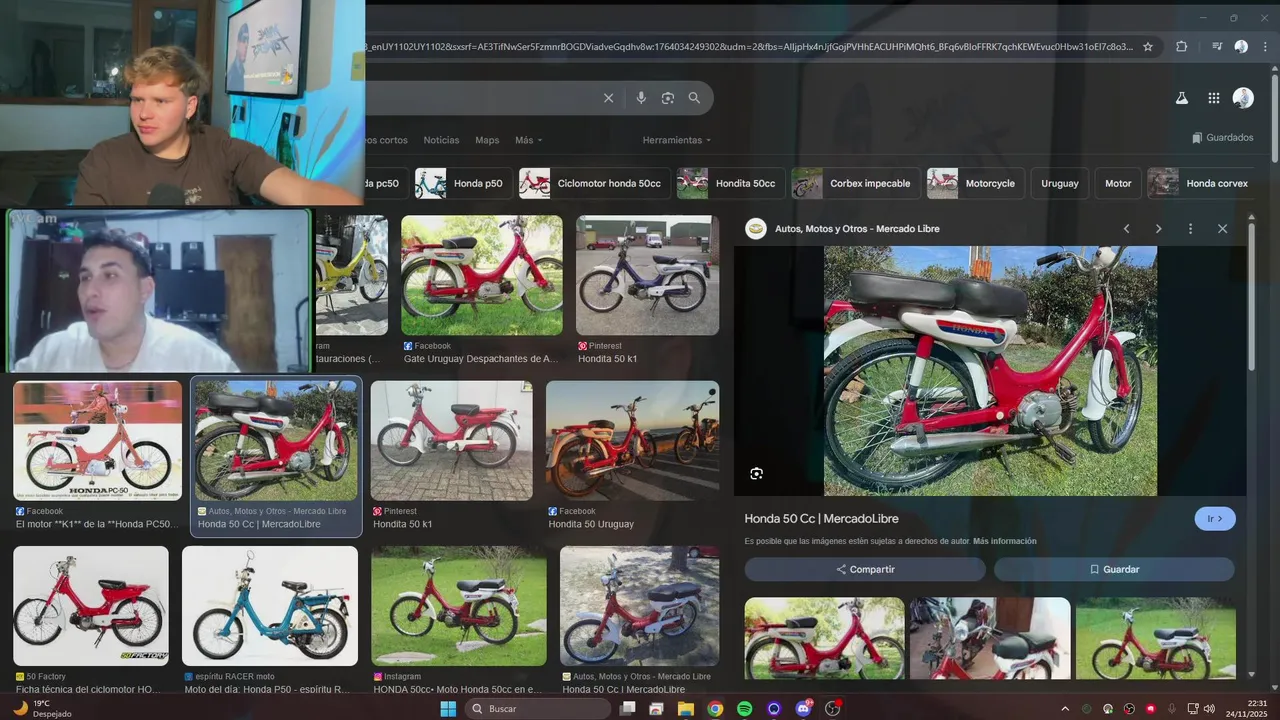The width and height of the screenshot is (1280, 720).
Task: Bookmark this page with the star icon
Action: click(1148, 46)
